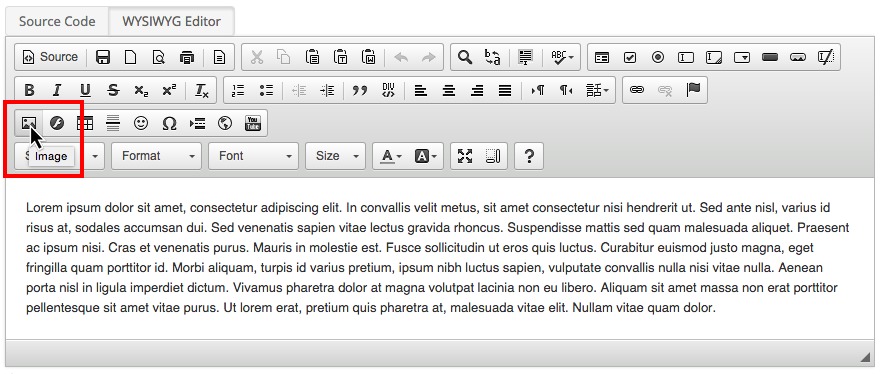This screenshot has height=374, width=882.
Task: Decrease indent of paragraph
Action: pyautogui.click(x=299, y=90)
